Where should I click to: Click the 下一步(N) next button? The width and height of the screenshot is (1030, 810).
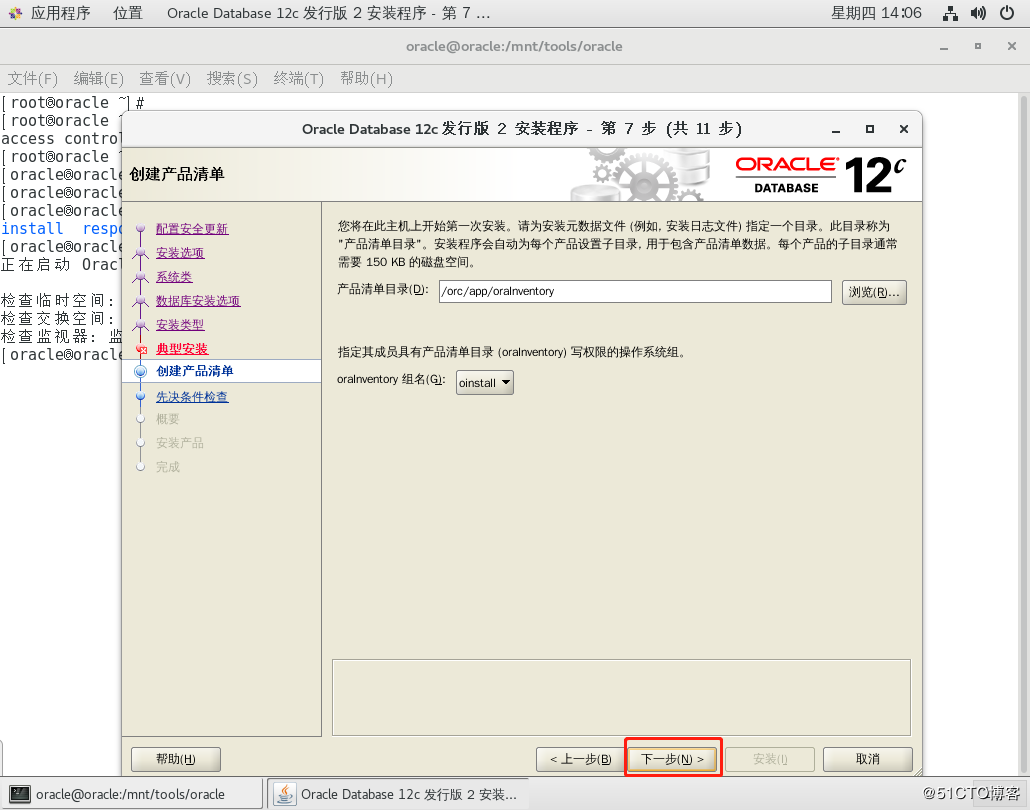(672, 759)
